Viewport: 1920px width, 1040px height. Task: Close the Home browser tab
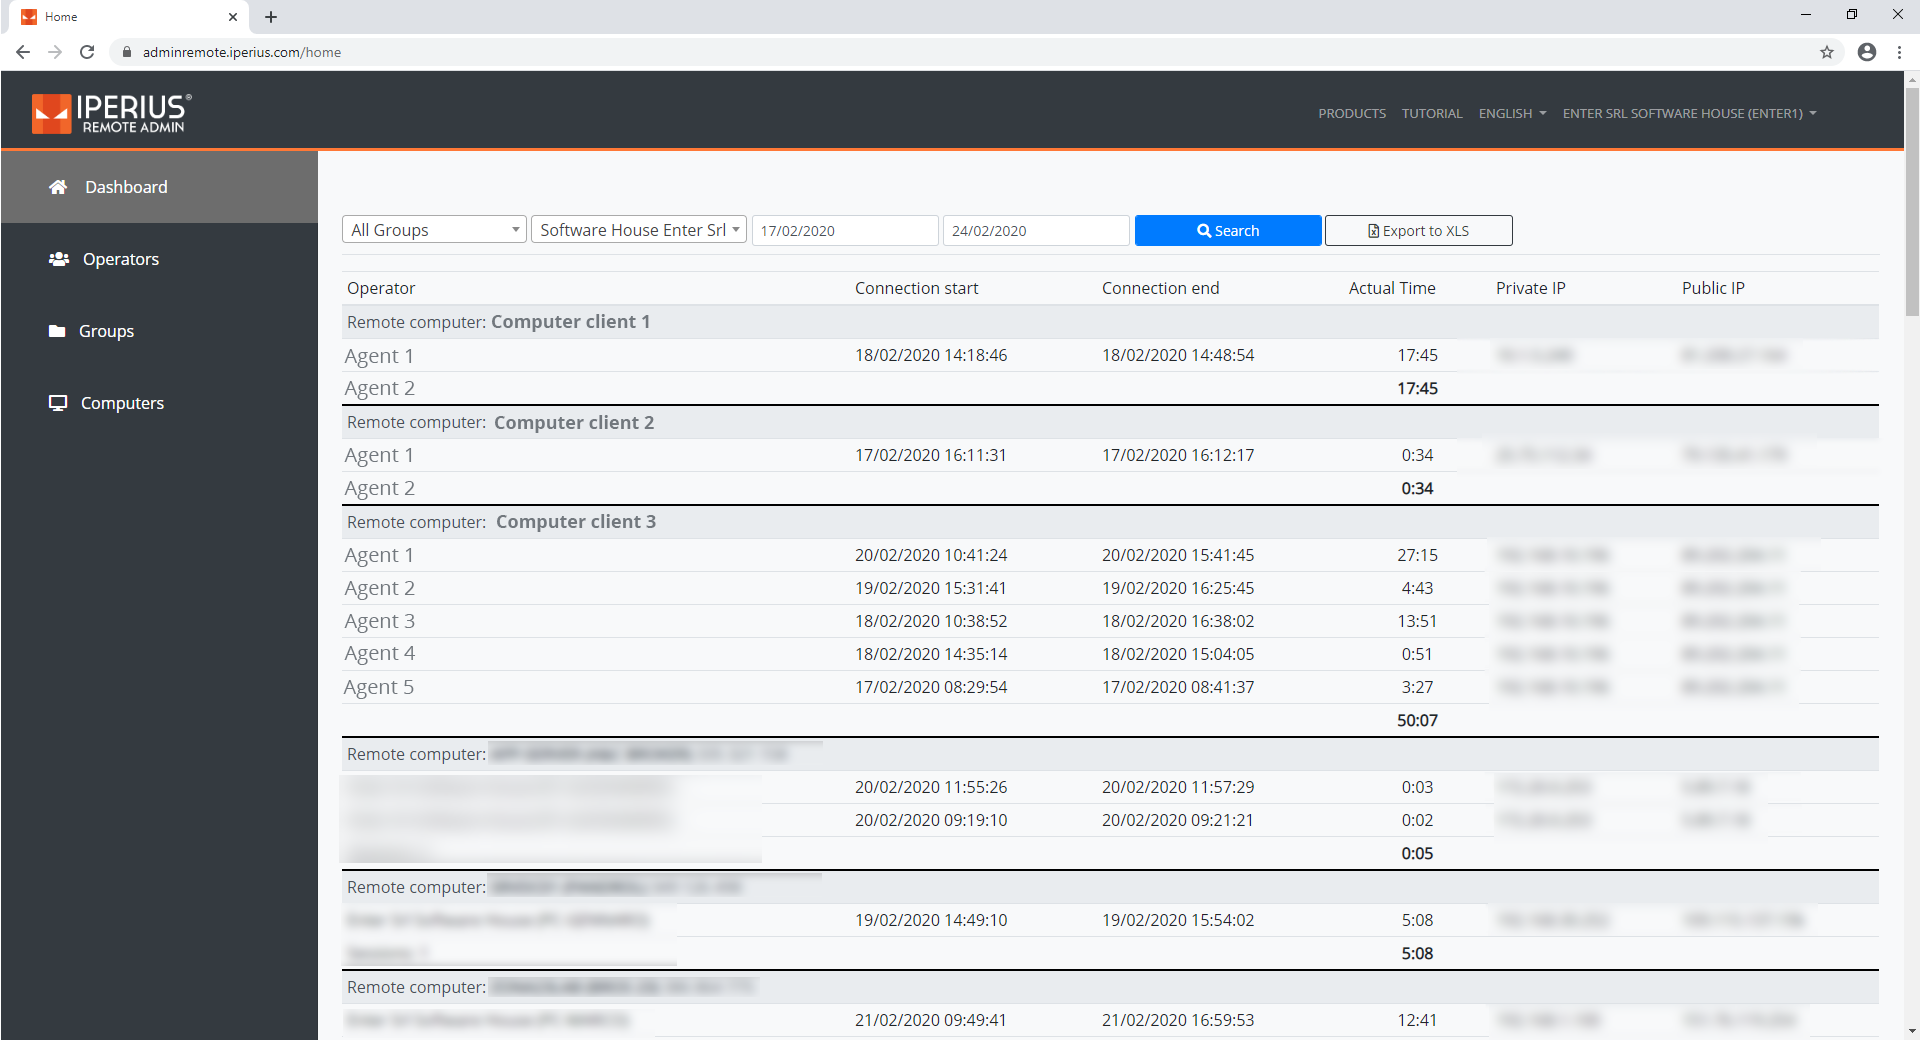[232, 17]
